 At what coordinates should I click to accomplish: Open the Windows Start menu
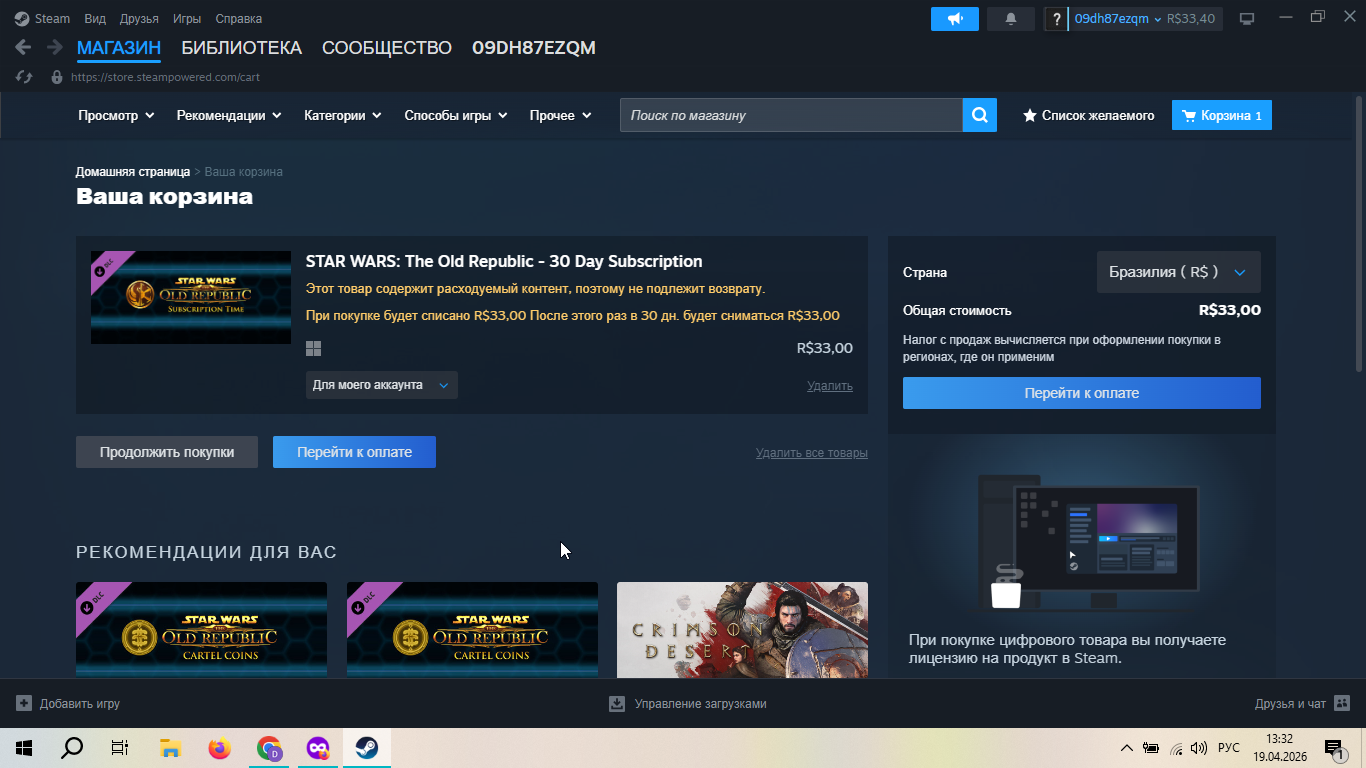23,748
